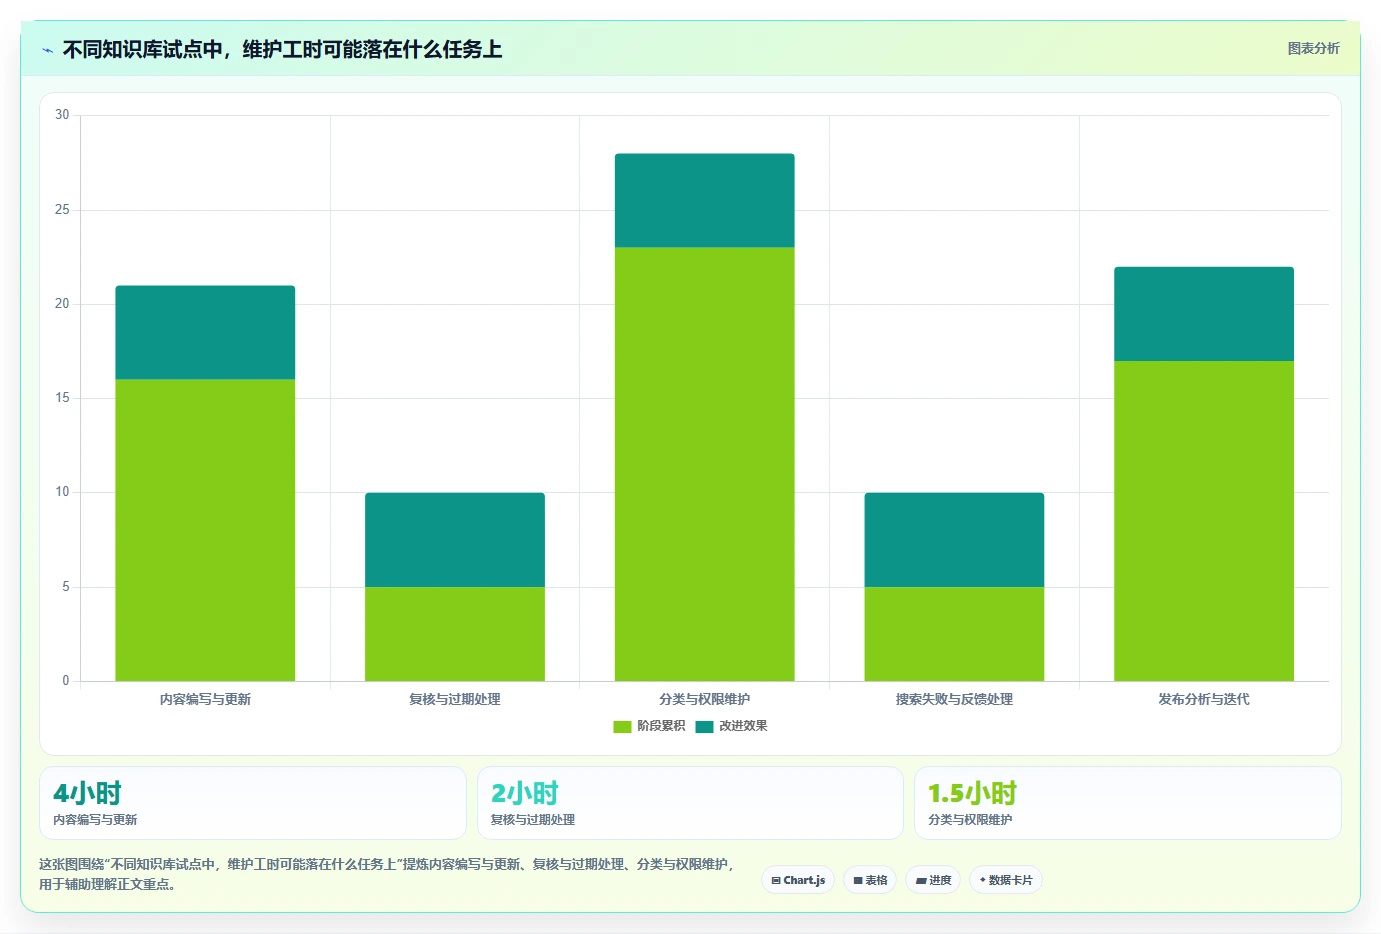Click the 复核与过期处理 x-axis label
This screenshot has width=1381, height=934.
[455, 699]
